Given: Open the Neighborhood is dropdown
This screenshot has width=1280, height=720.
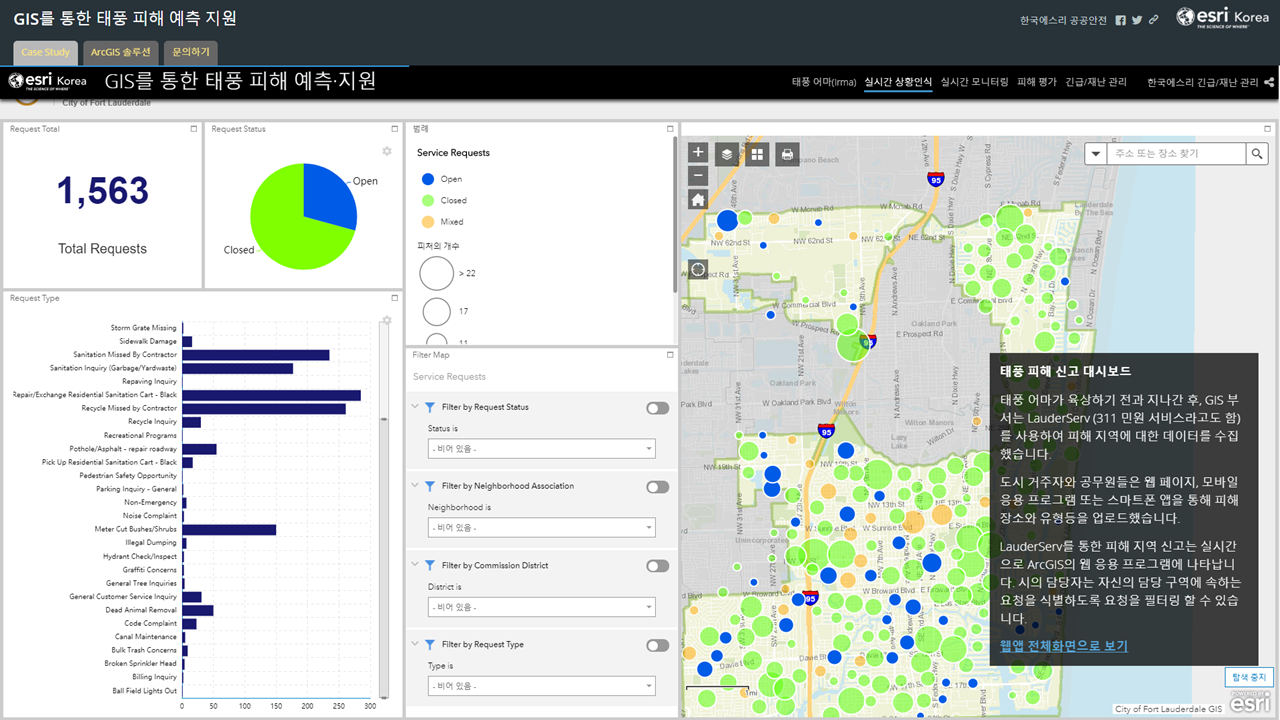Looking at the screenshot, I should click(541, 527).
